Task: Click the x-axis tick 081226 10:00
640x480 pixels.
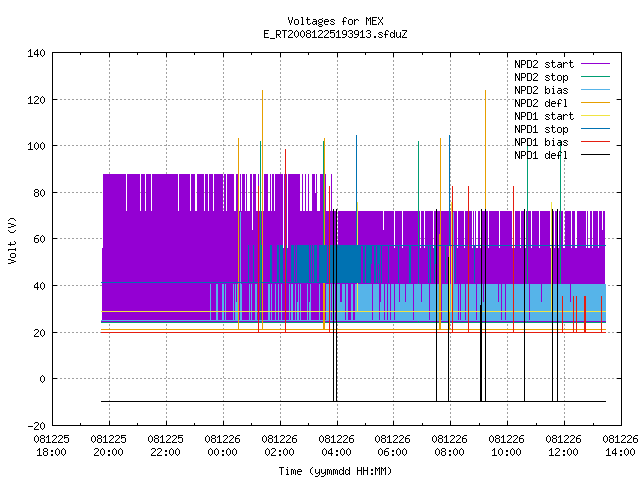Action: coord(506,446)
